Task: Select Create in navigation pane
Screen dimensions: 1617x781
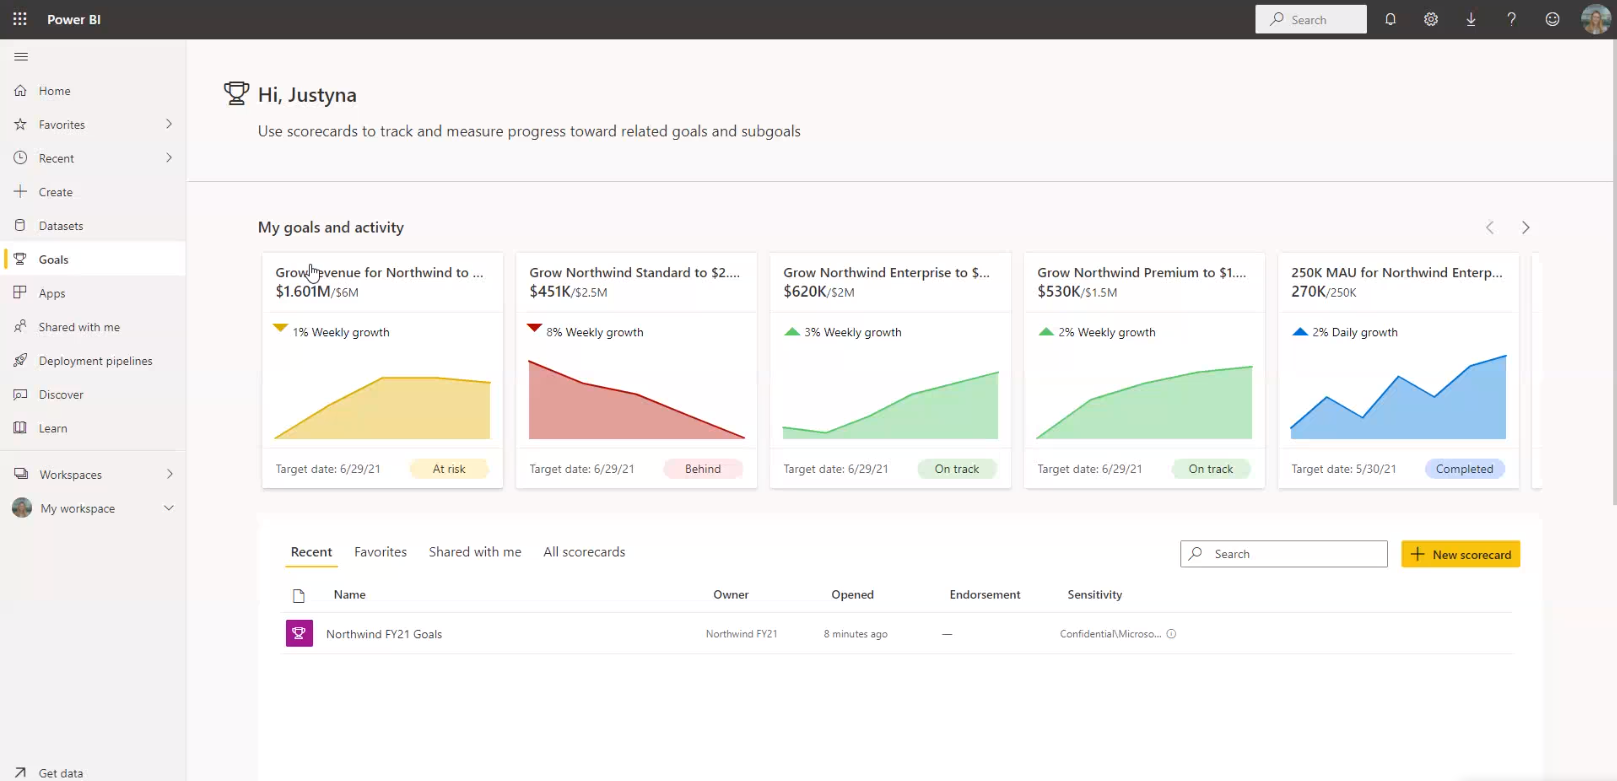Action: point(93,192)
